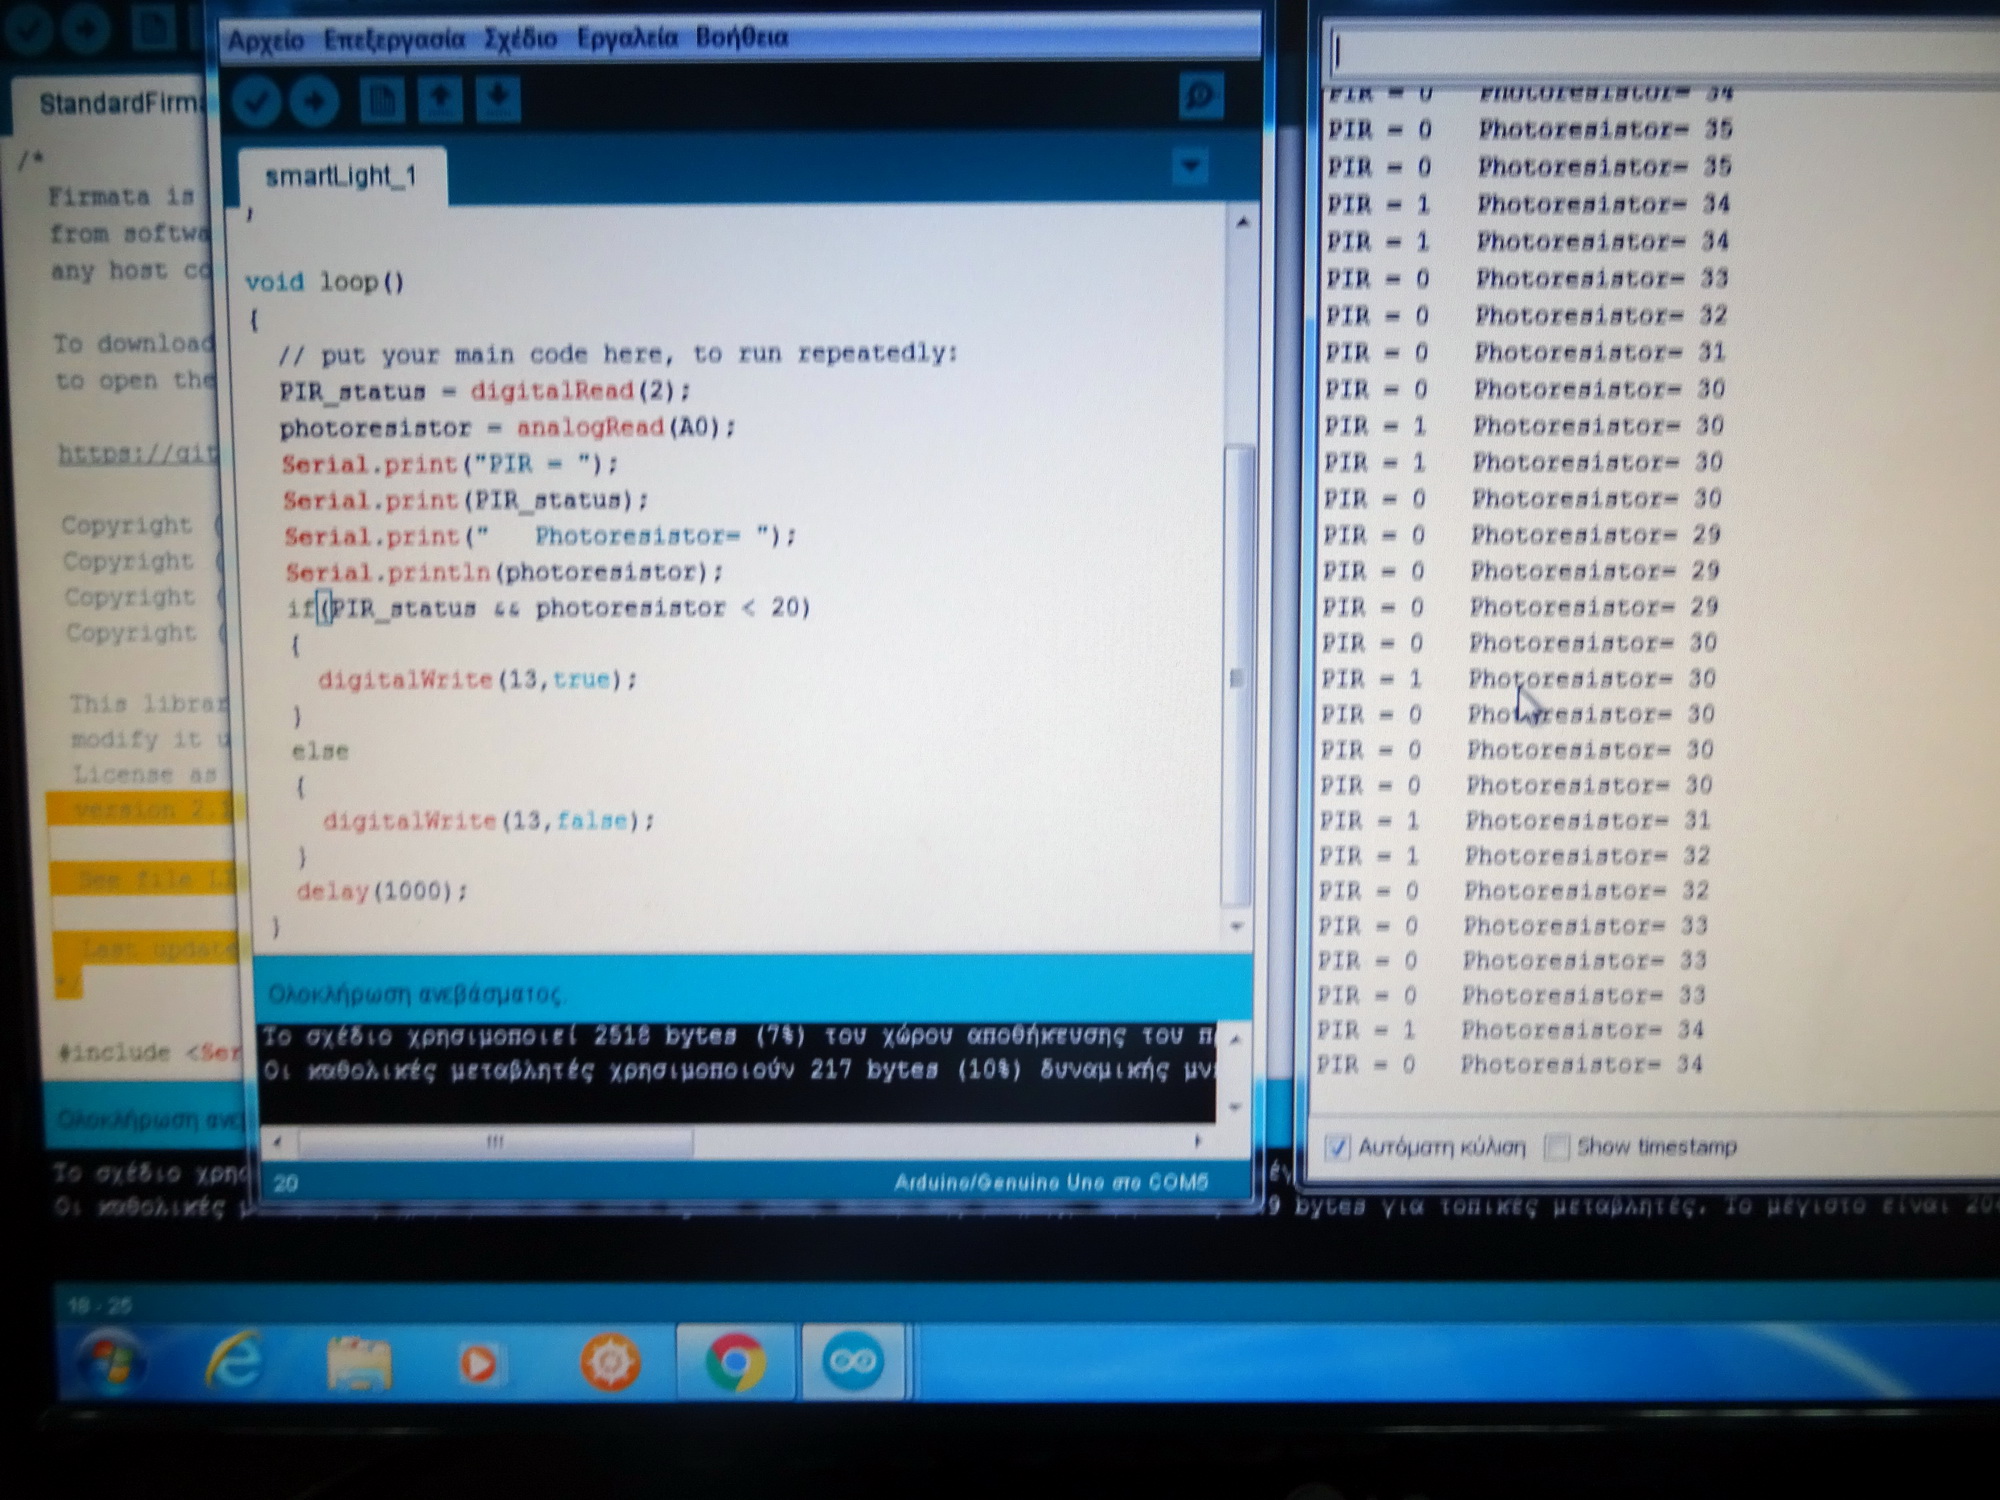Click 'Arduino/Genuino Uno στο COM5' board status text

pos(1051,1182)
